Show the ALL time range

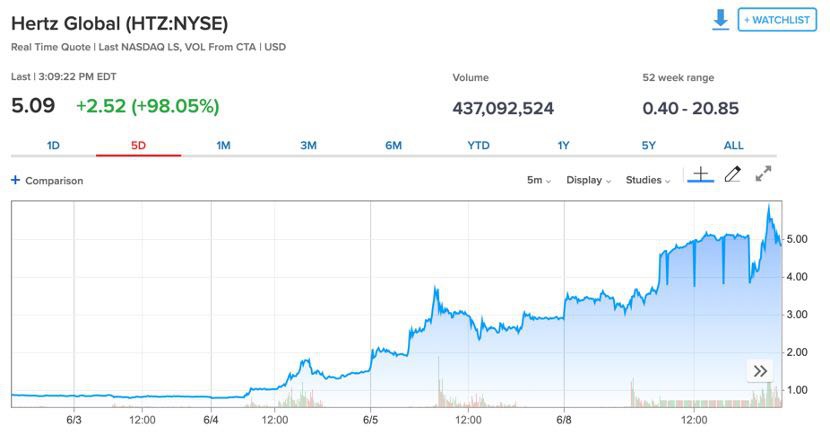[733, 145]
